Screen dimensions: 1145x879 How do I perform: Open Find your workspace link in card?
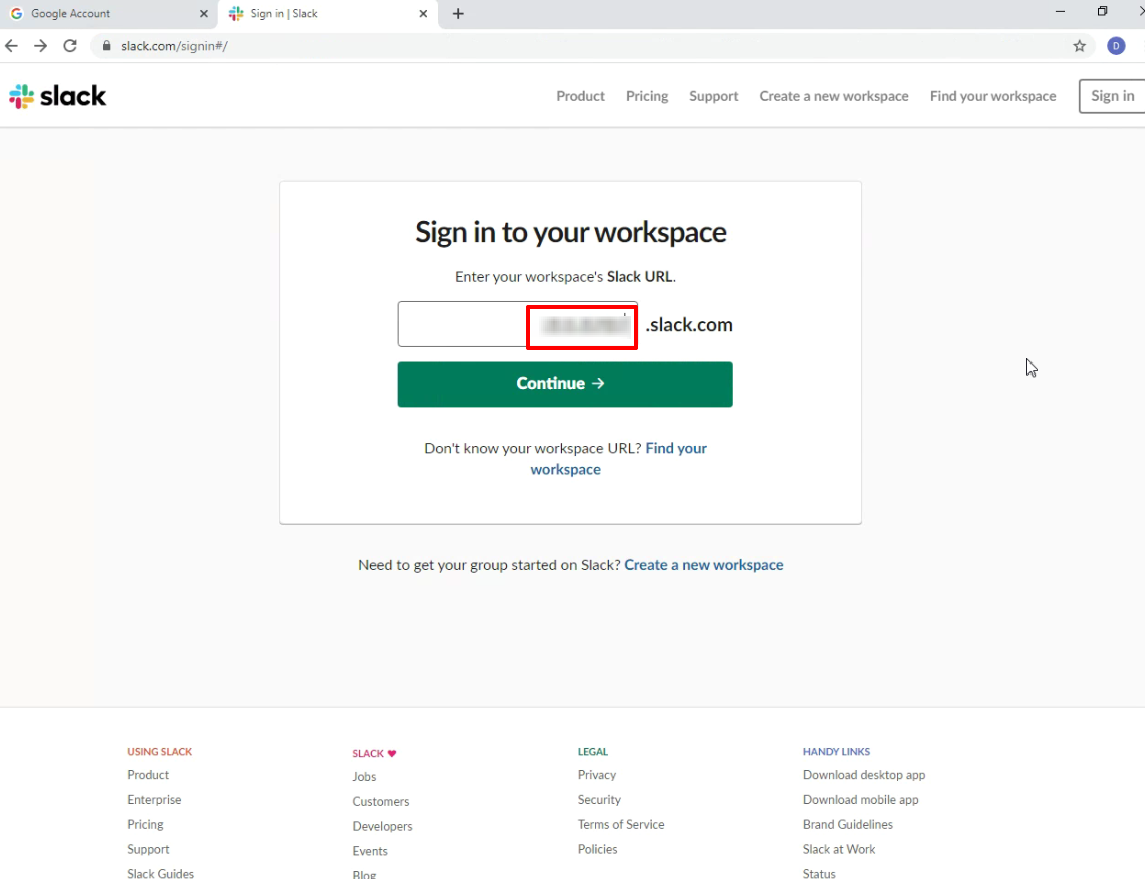(x=675, y=448)
